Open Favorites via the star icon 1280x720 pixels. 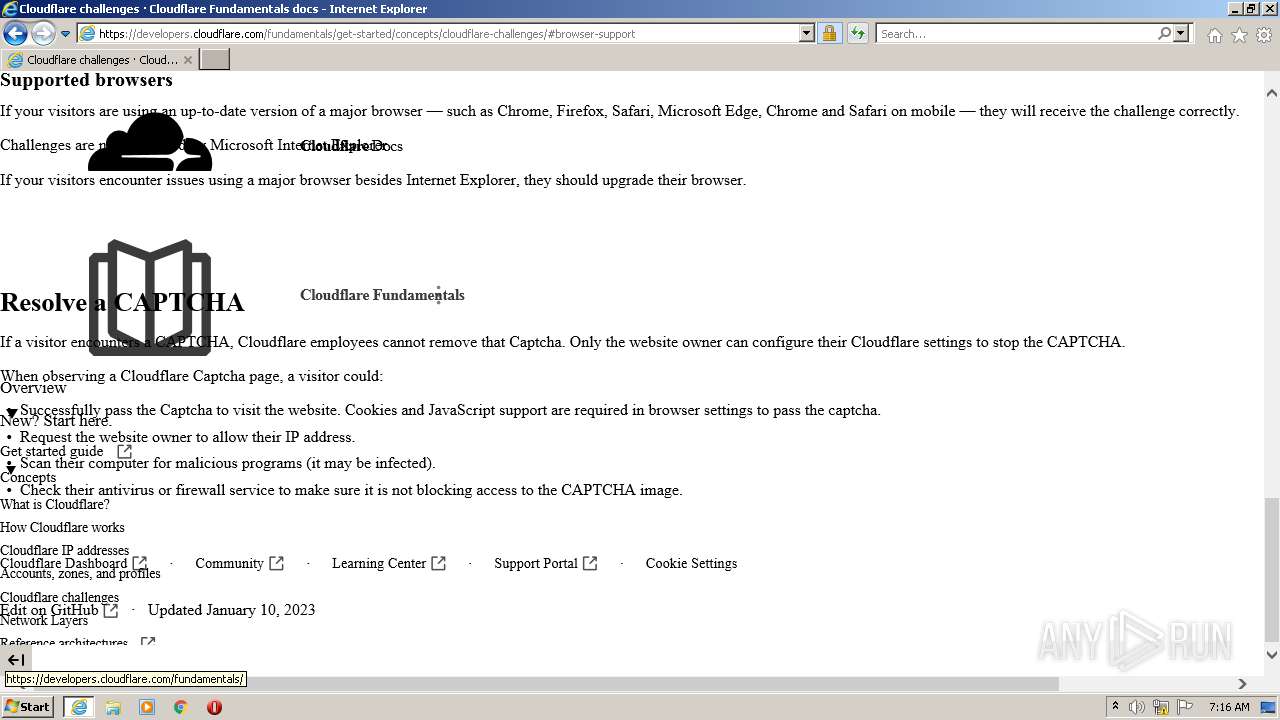click(1239, 35)
